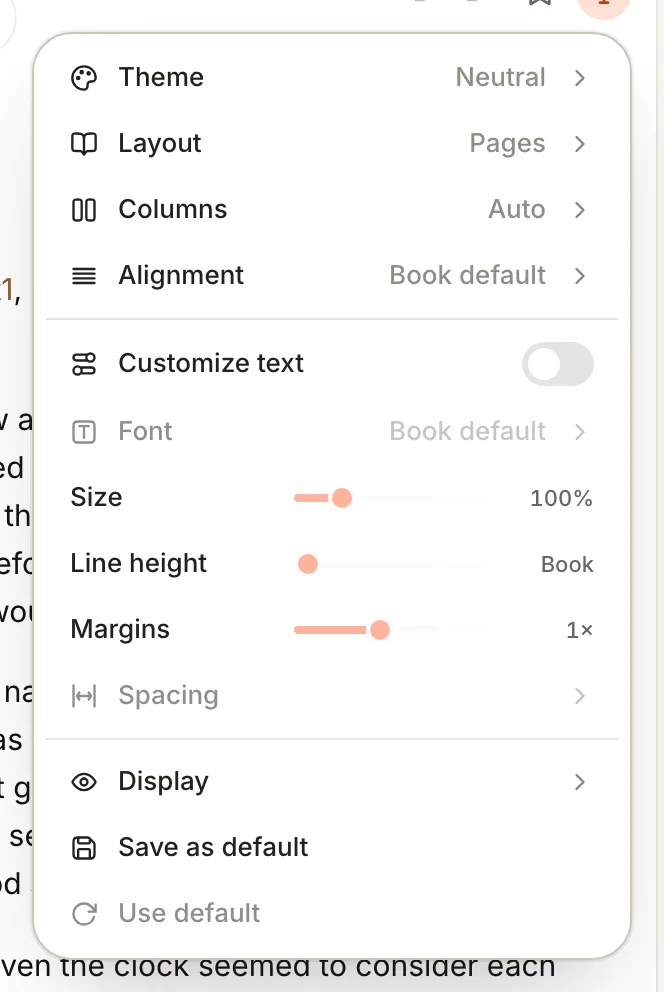664x992 pixels.
Task: Click the Layout open-book icon
Action: click(84, 144)
